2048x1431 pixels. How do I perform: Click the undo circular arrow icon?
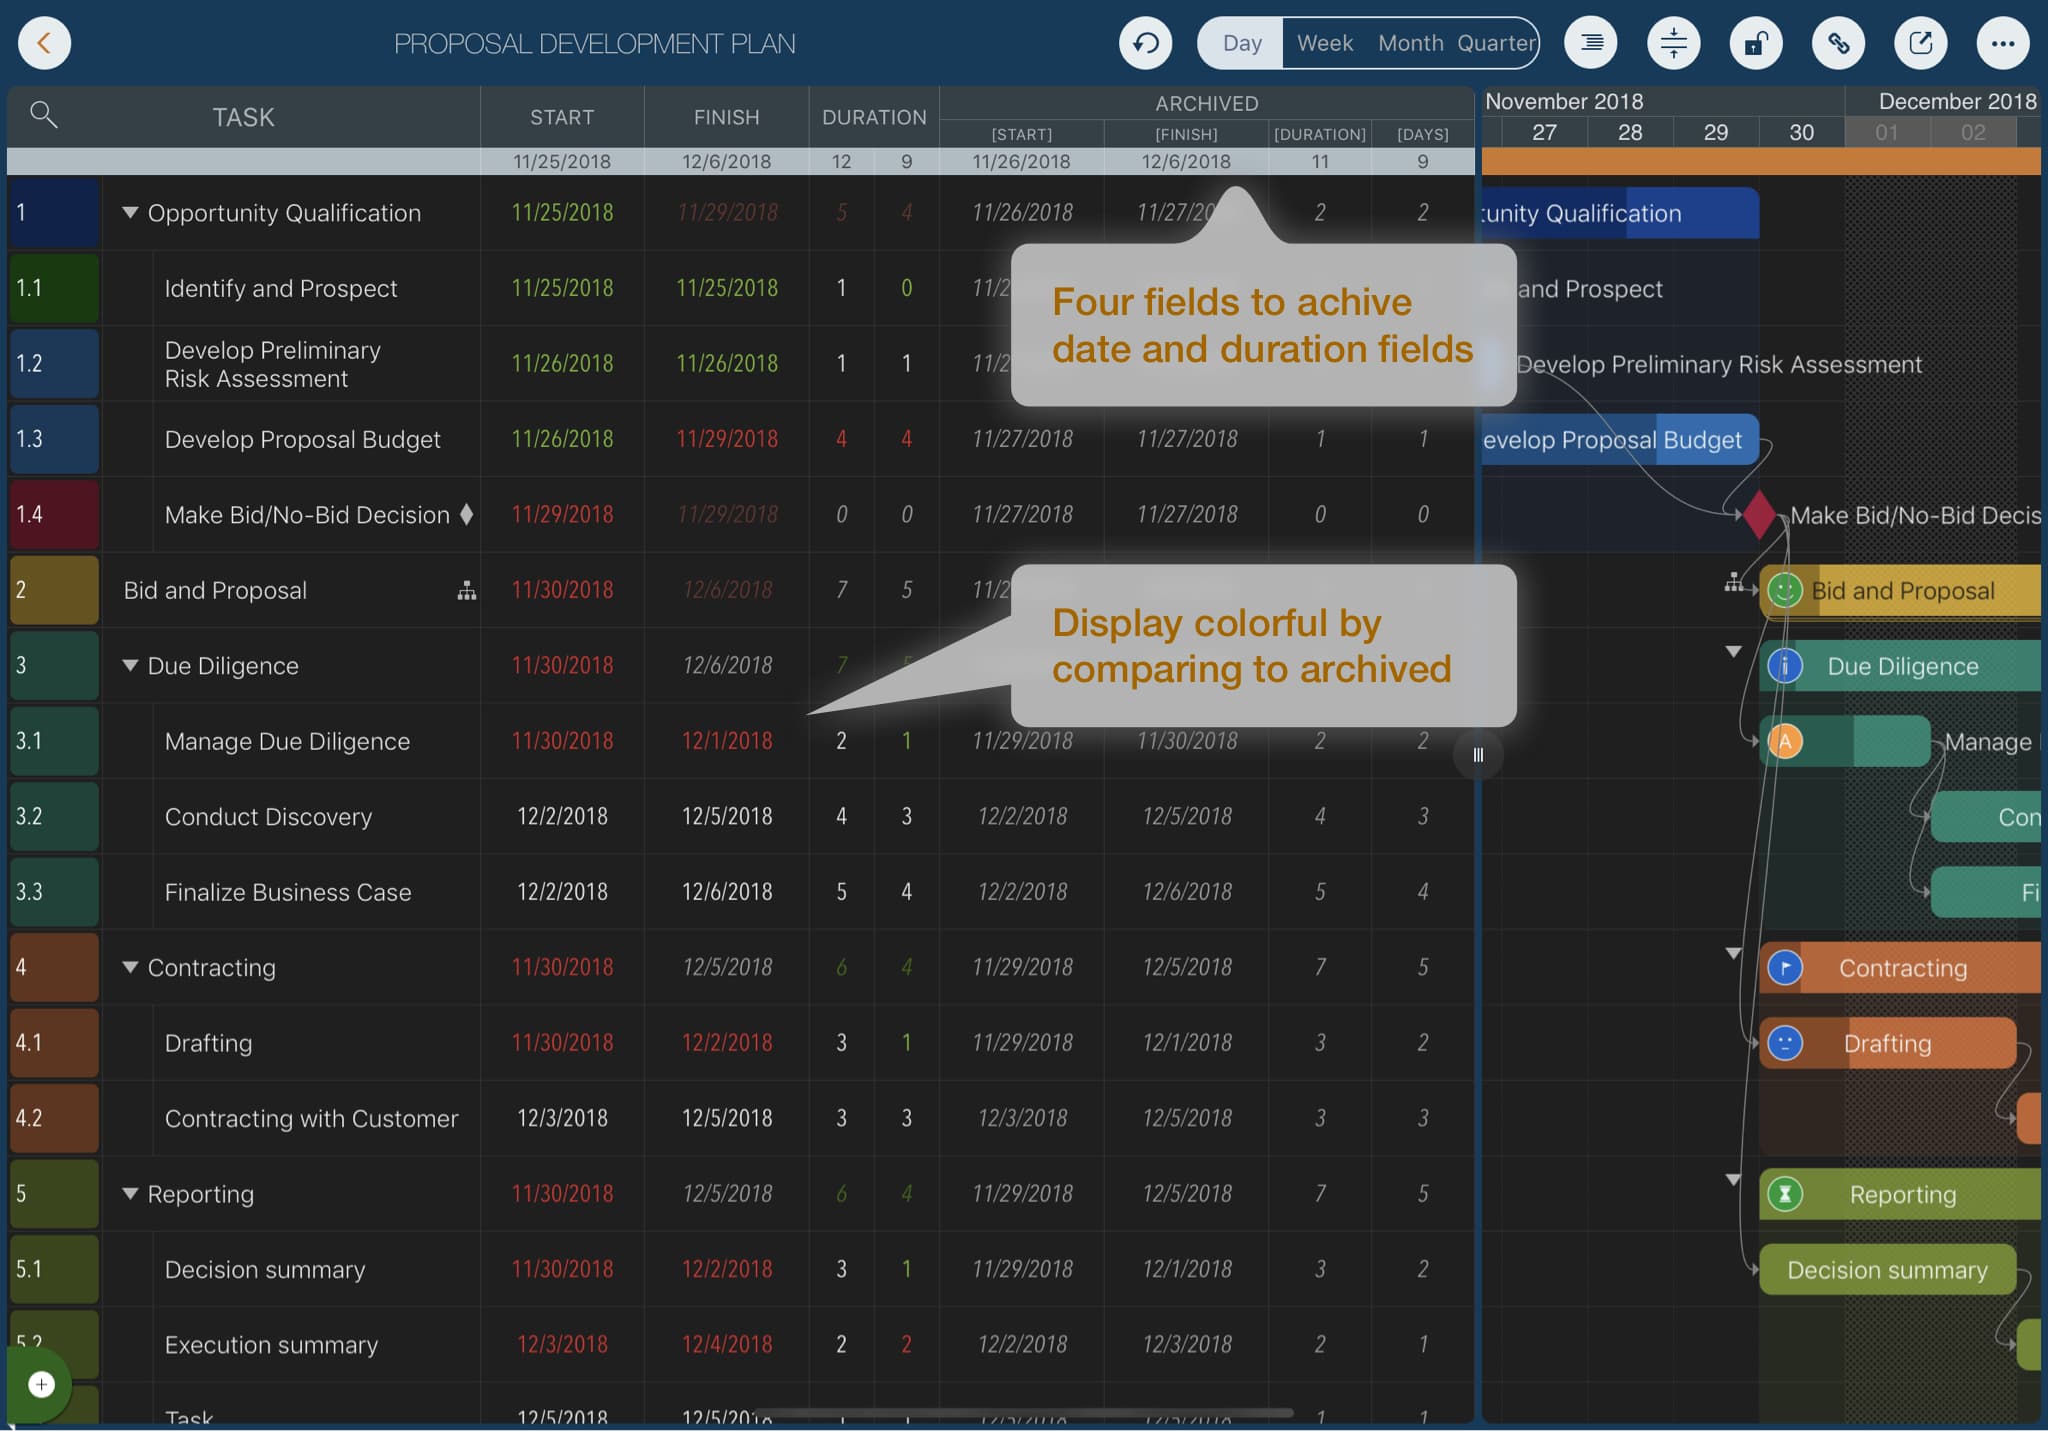(1145, 43)
